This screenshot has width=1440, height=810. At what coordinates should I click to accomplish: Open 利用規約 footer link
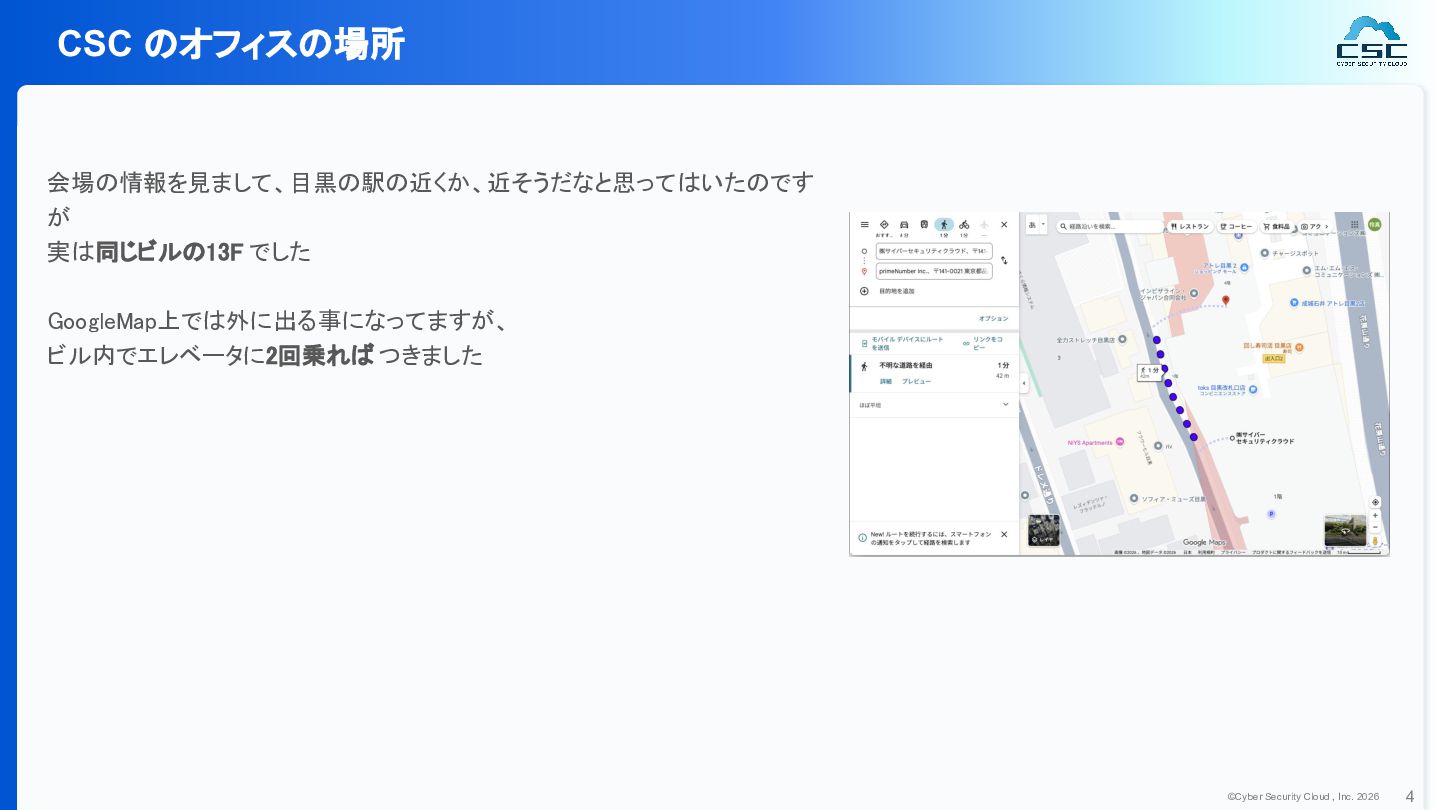1207,552
